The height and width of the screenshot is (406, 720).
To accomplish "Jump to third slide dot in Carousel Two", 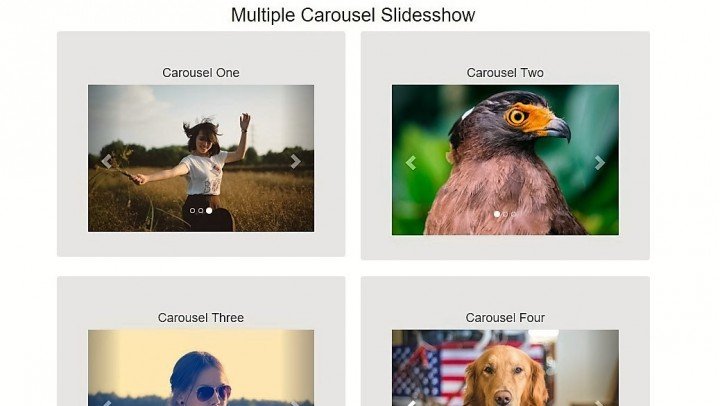I will coord(513,214).
